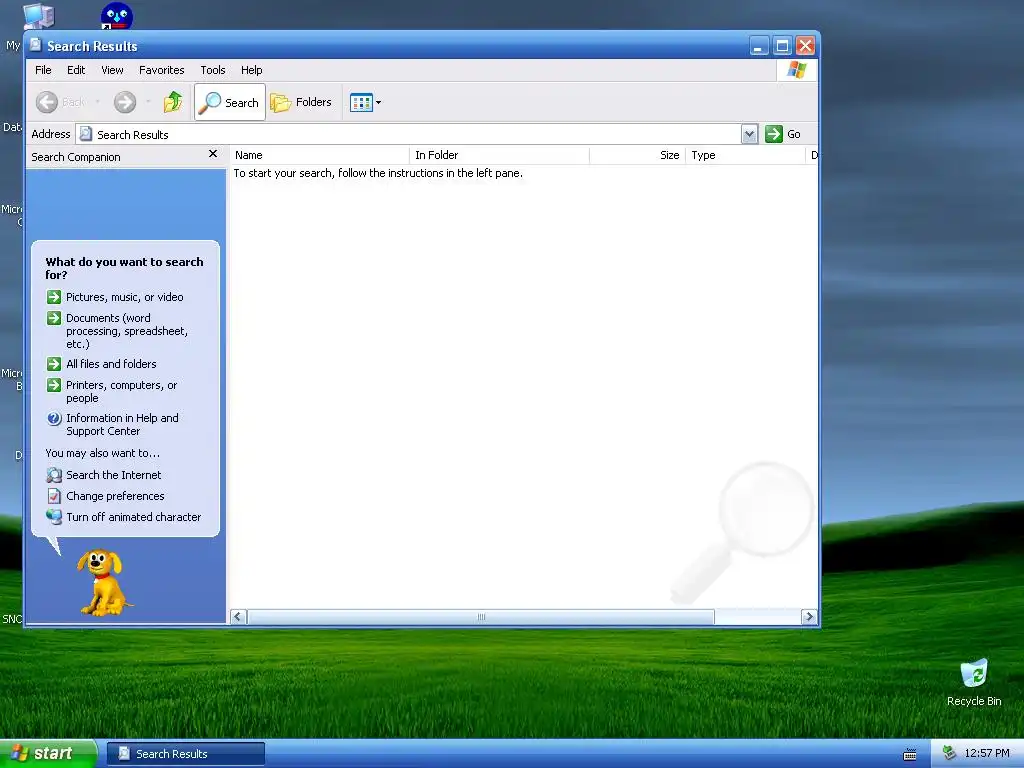This screenshot has height=768, width=1024.
Task: Open the Forward history dropdown arrow
Action: 148,102
